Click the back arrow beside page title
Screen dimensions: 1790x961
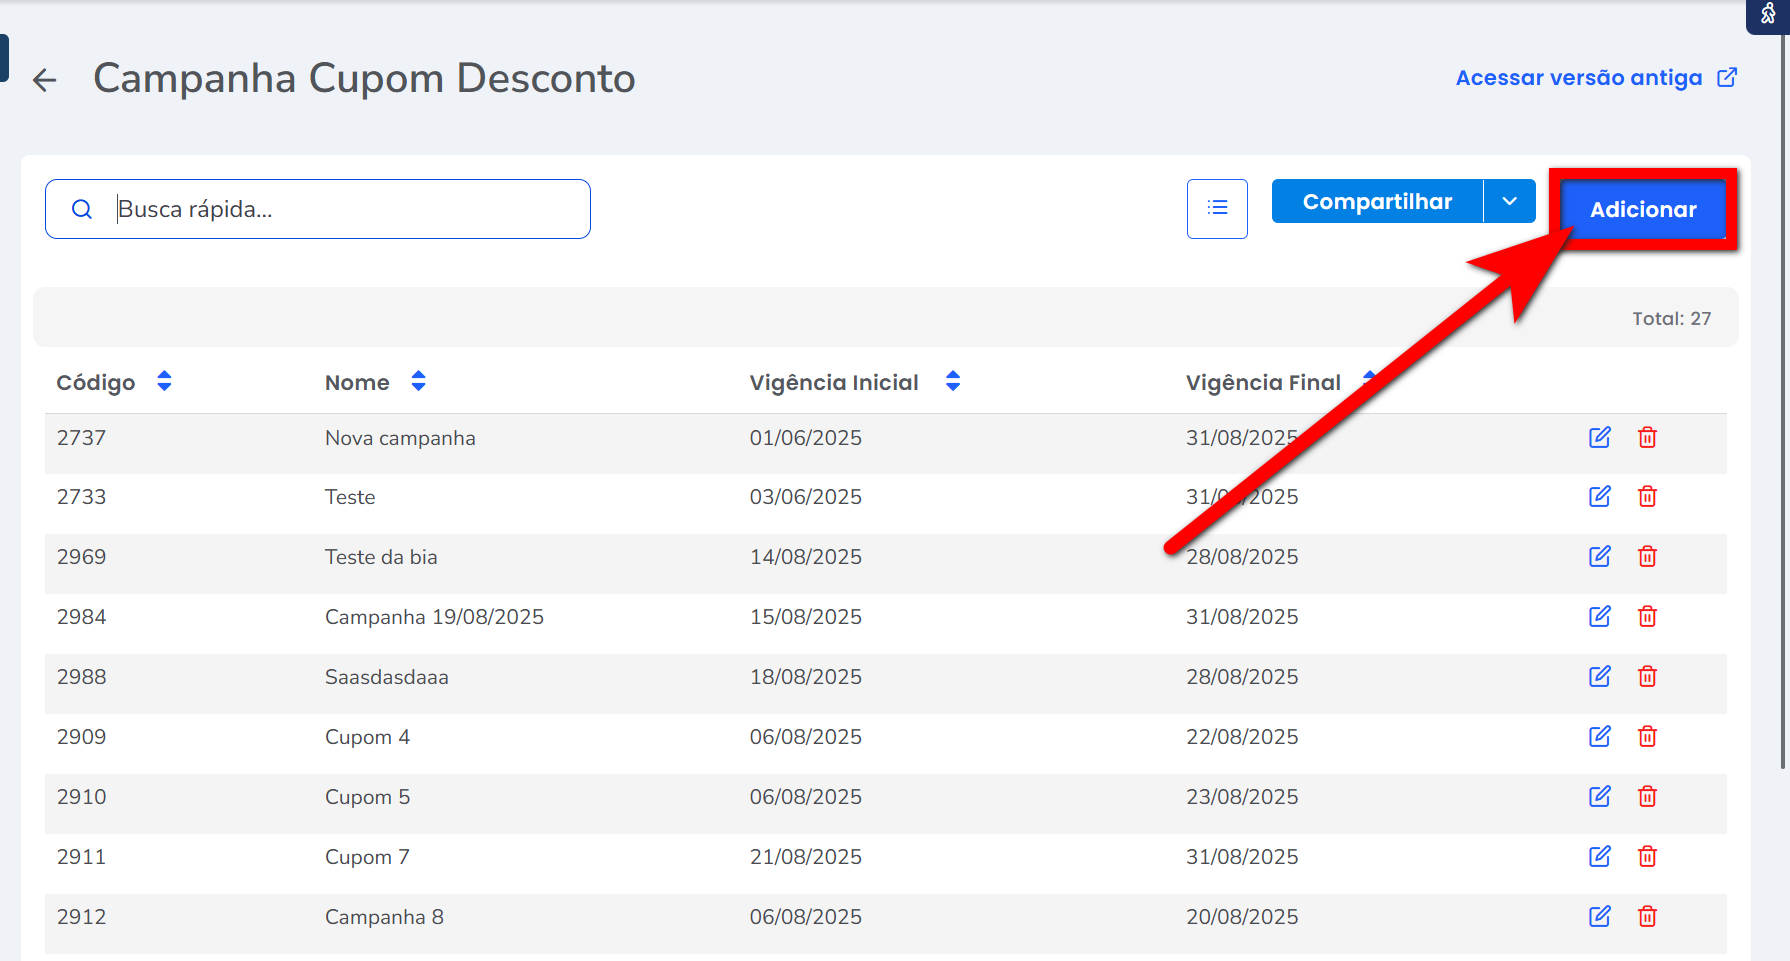pyautogui.click(x=45, y=80)
